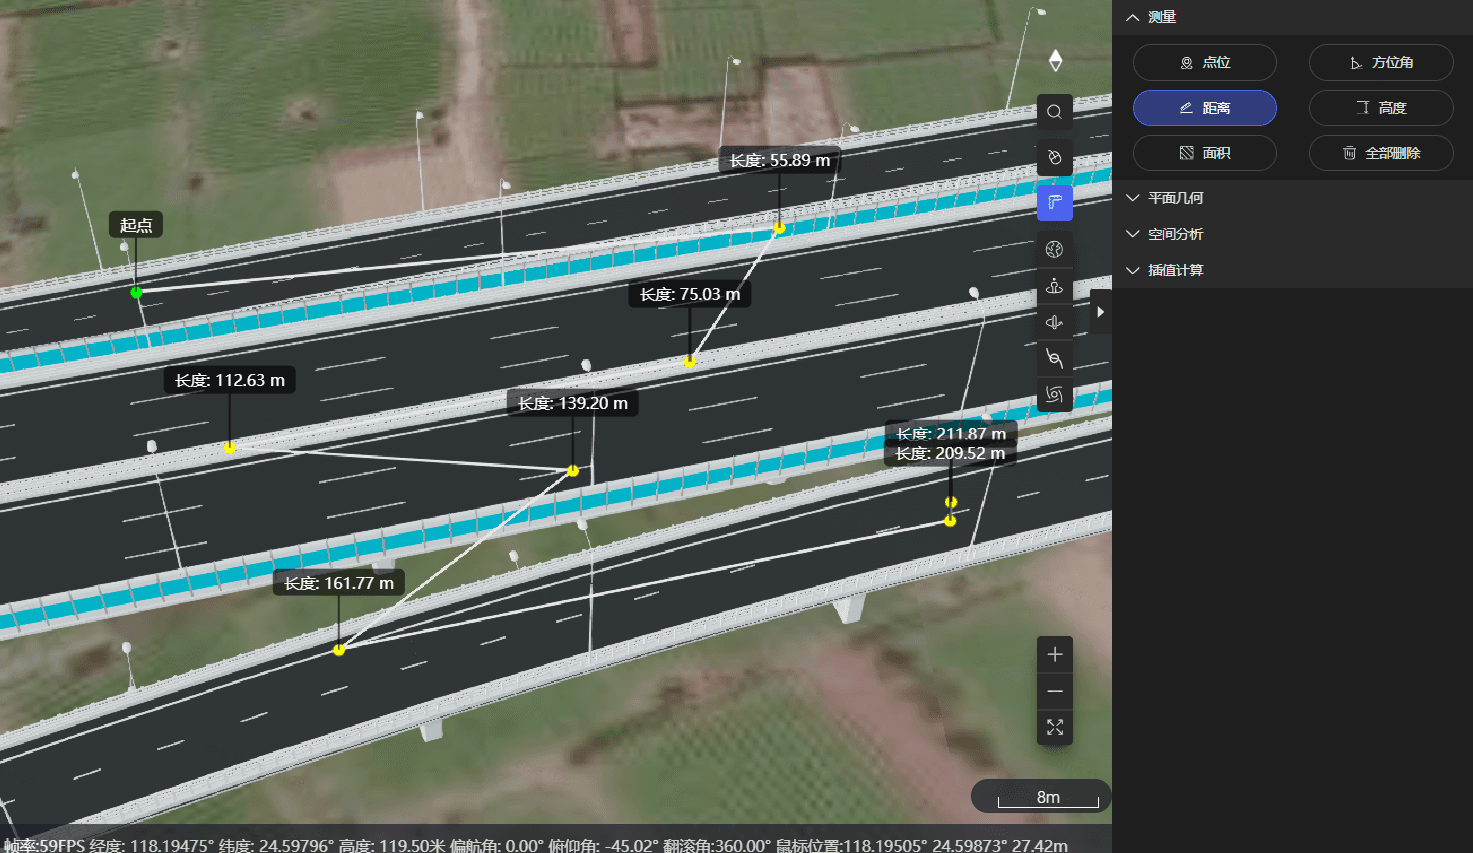
Task: Select the 方位角 measurement button
Action: (1380, 62)
